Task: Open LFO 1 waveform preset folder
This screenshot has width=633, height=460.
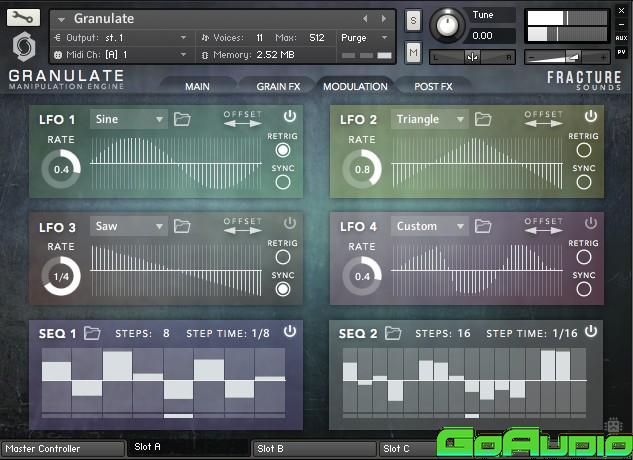Action: [182, 119]
